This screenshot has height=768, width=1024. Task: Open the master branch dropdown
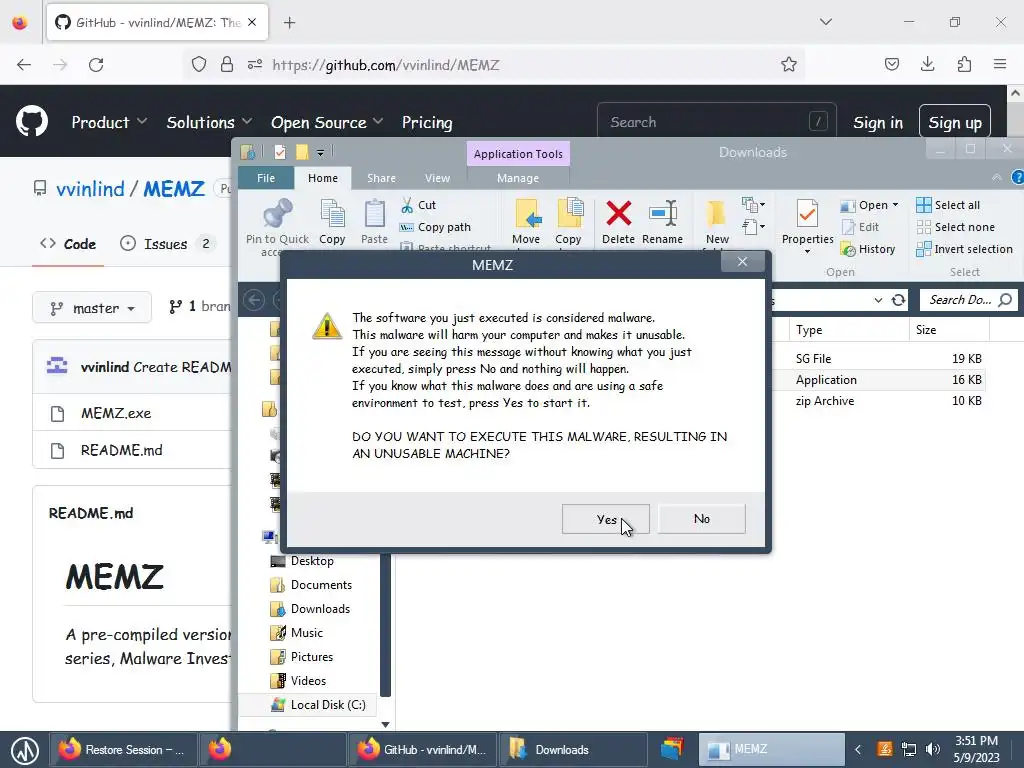click(92, 308)
